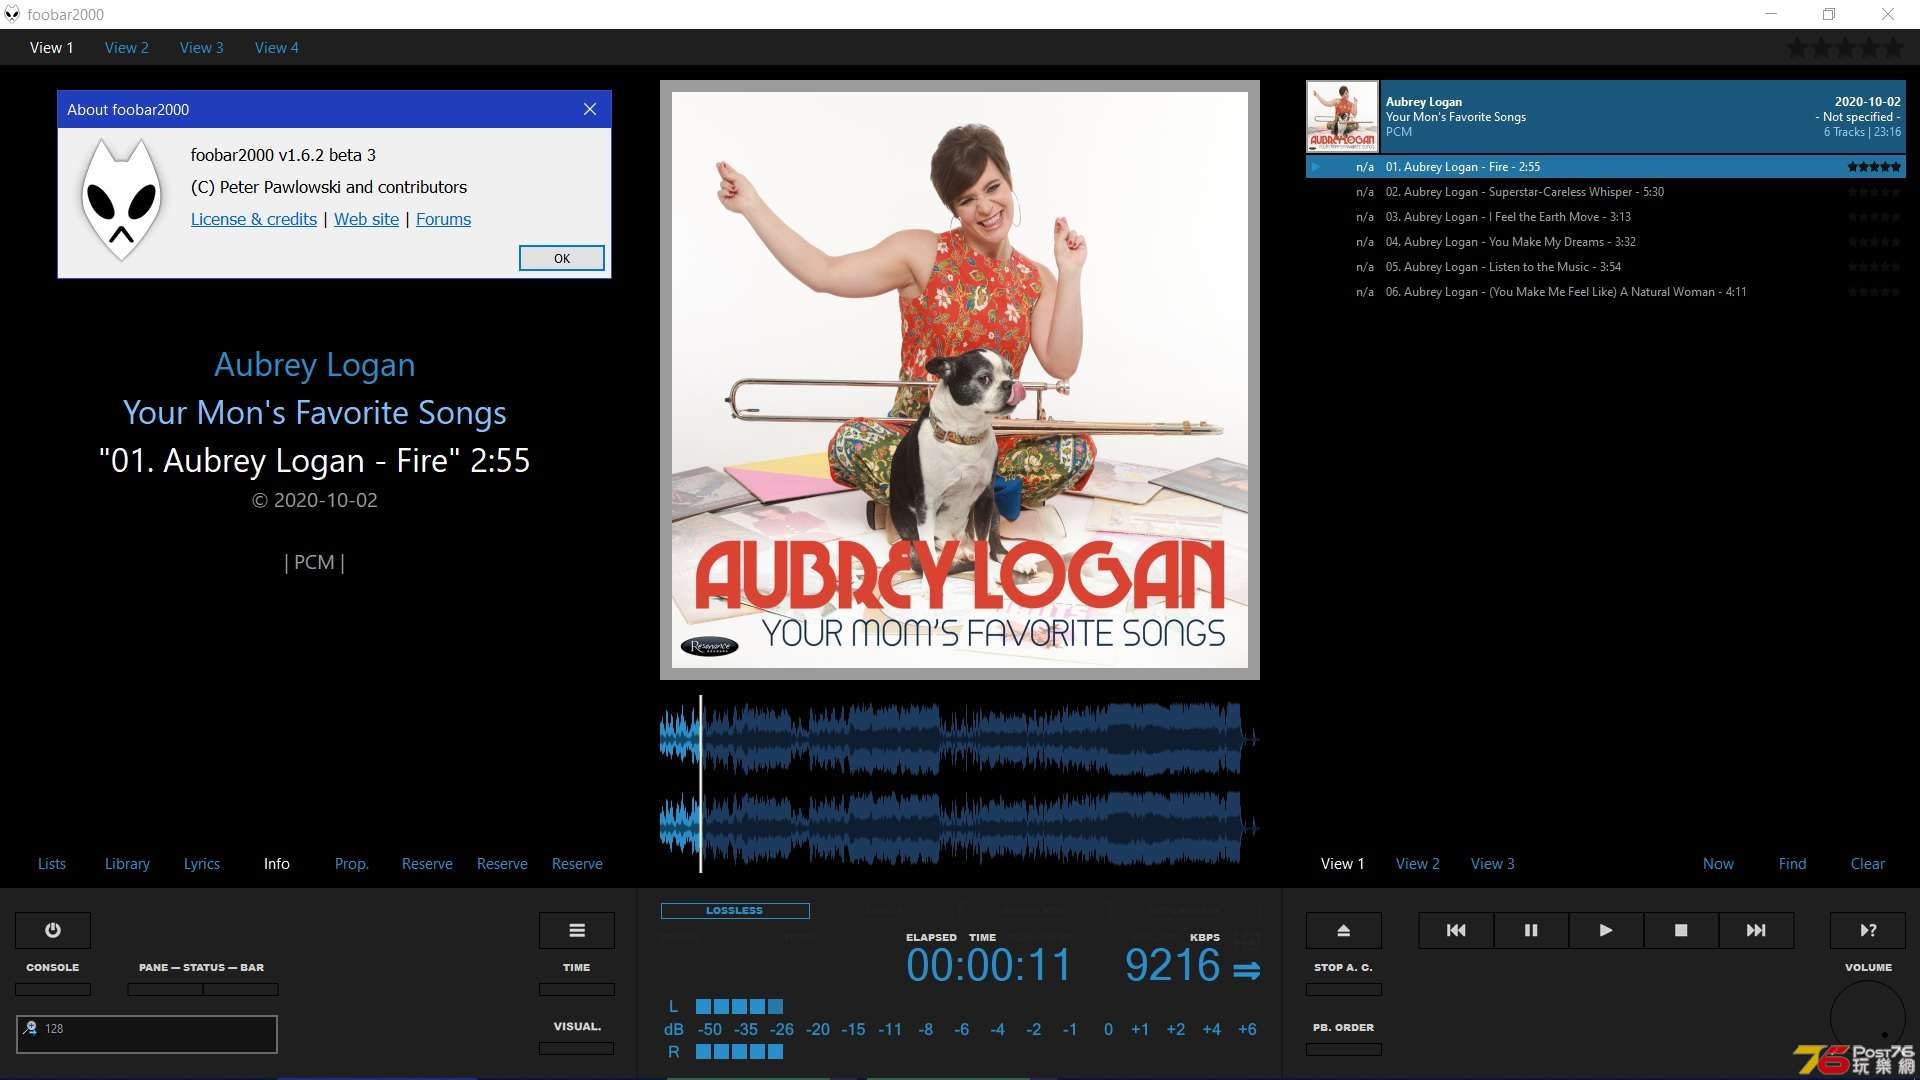The width and height of the screenshot is (1920, 1080).
Task: Toggle the Bar indicator bar
Action: (241, 989)
